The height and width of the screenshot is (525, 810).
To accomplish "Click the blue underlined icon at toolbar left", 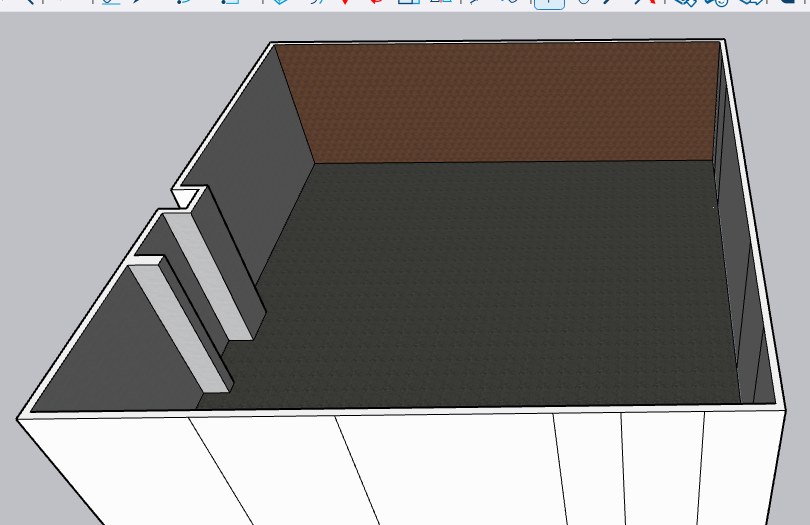I will pos(109,3).
